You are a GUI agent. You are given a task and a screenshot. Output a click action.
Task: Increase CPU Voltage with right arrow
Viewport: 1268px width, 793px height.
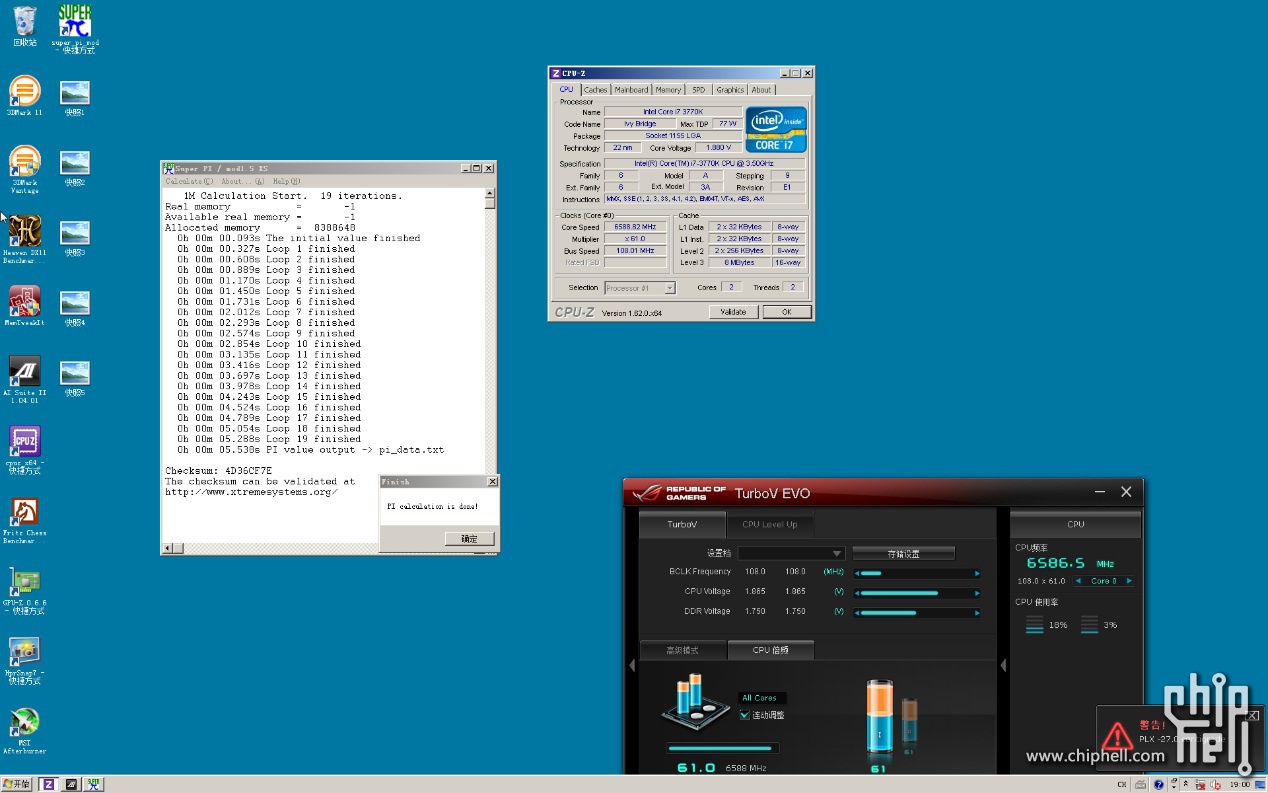pyautogui.click(x=977, y=593)
